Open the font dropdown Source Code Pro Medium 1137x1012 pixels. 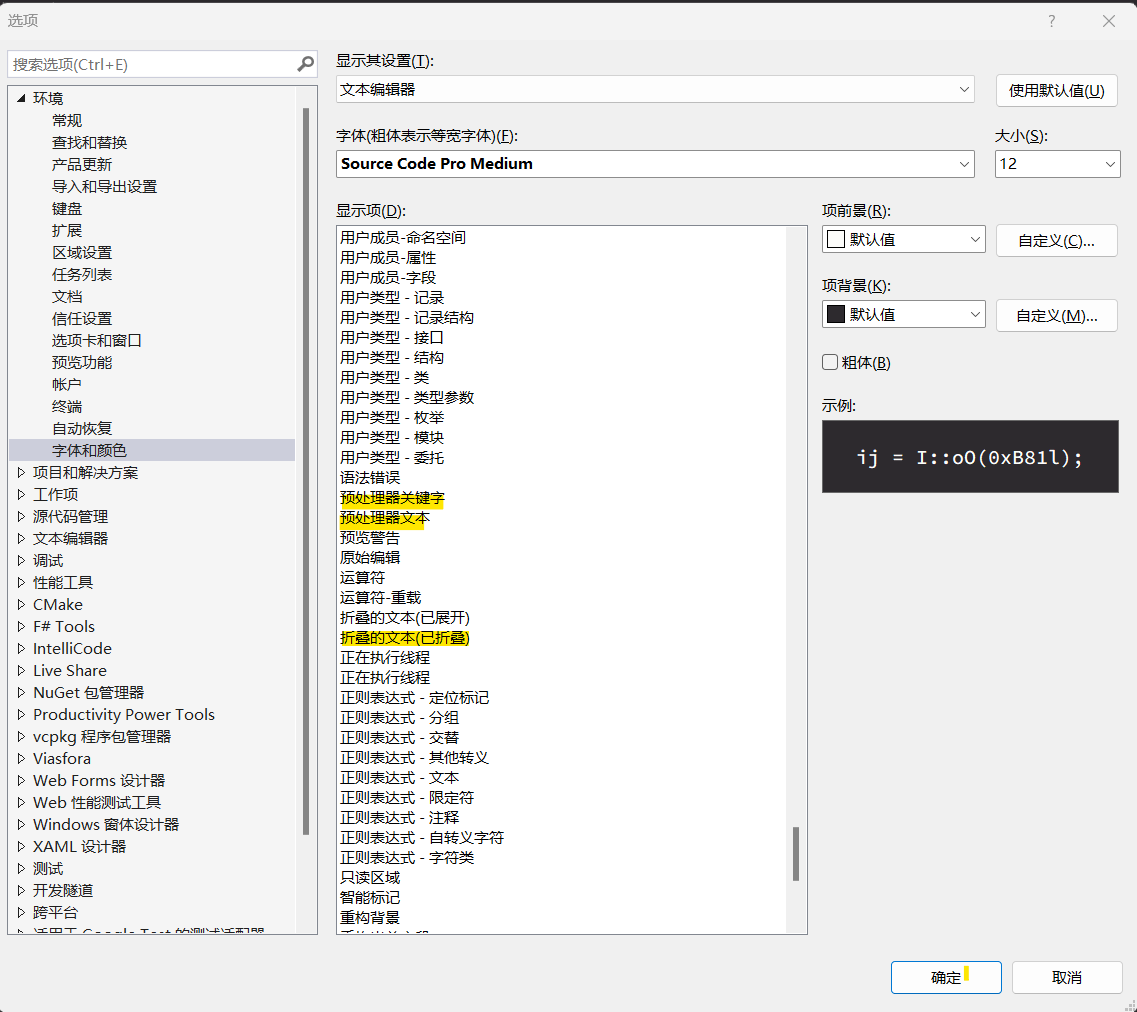tap(964, 164)
